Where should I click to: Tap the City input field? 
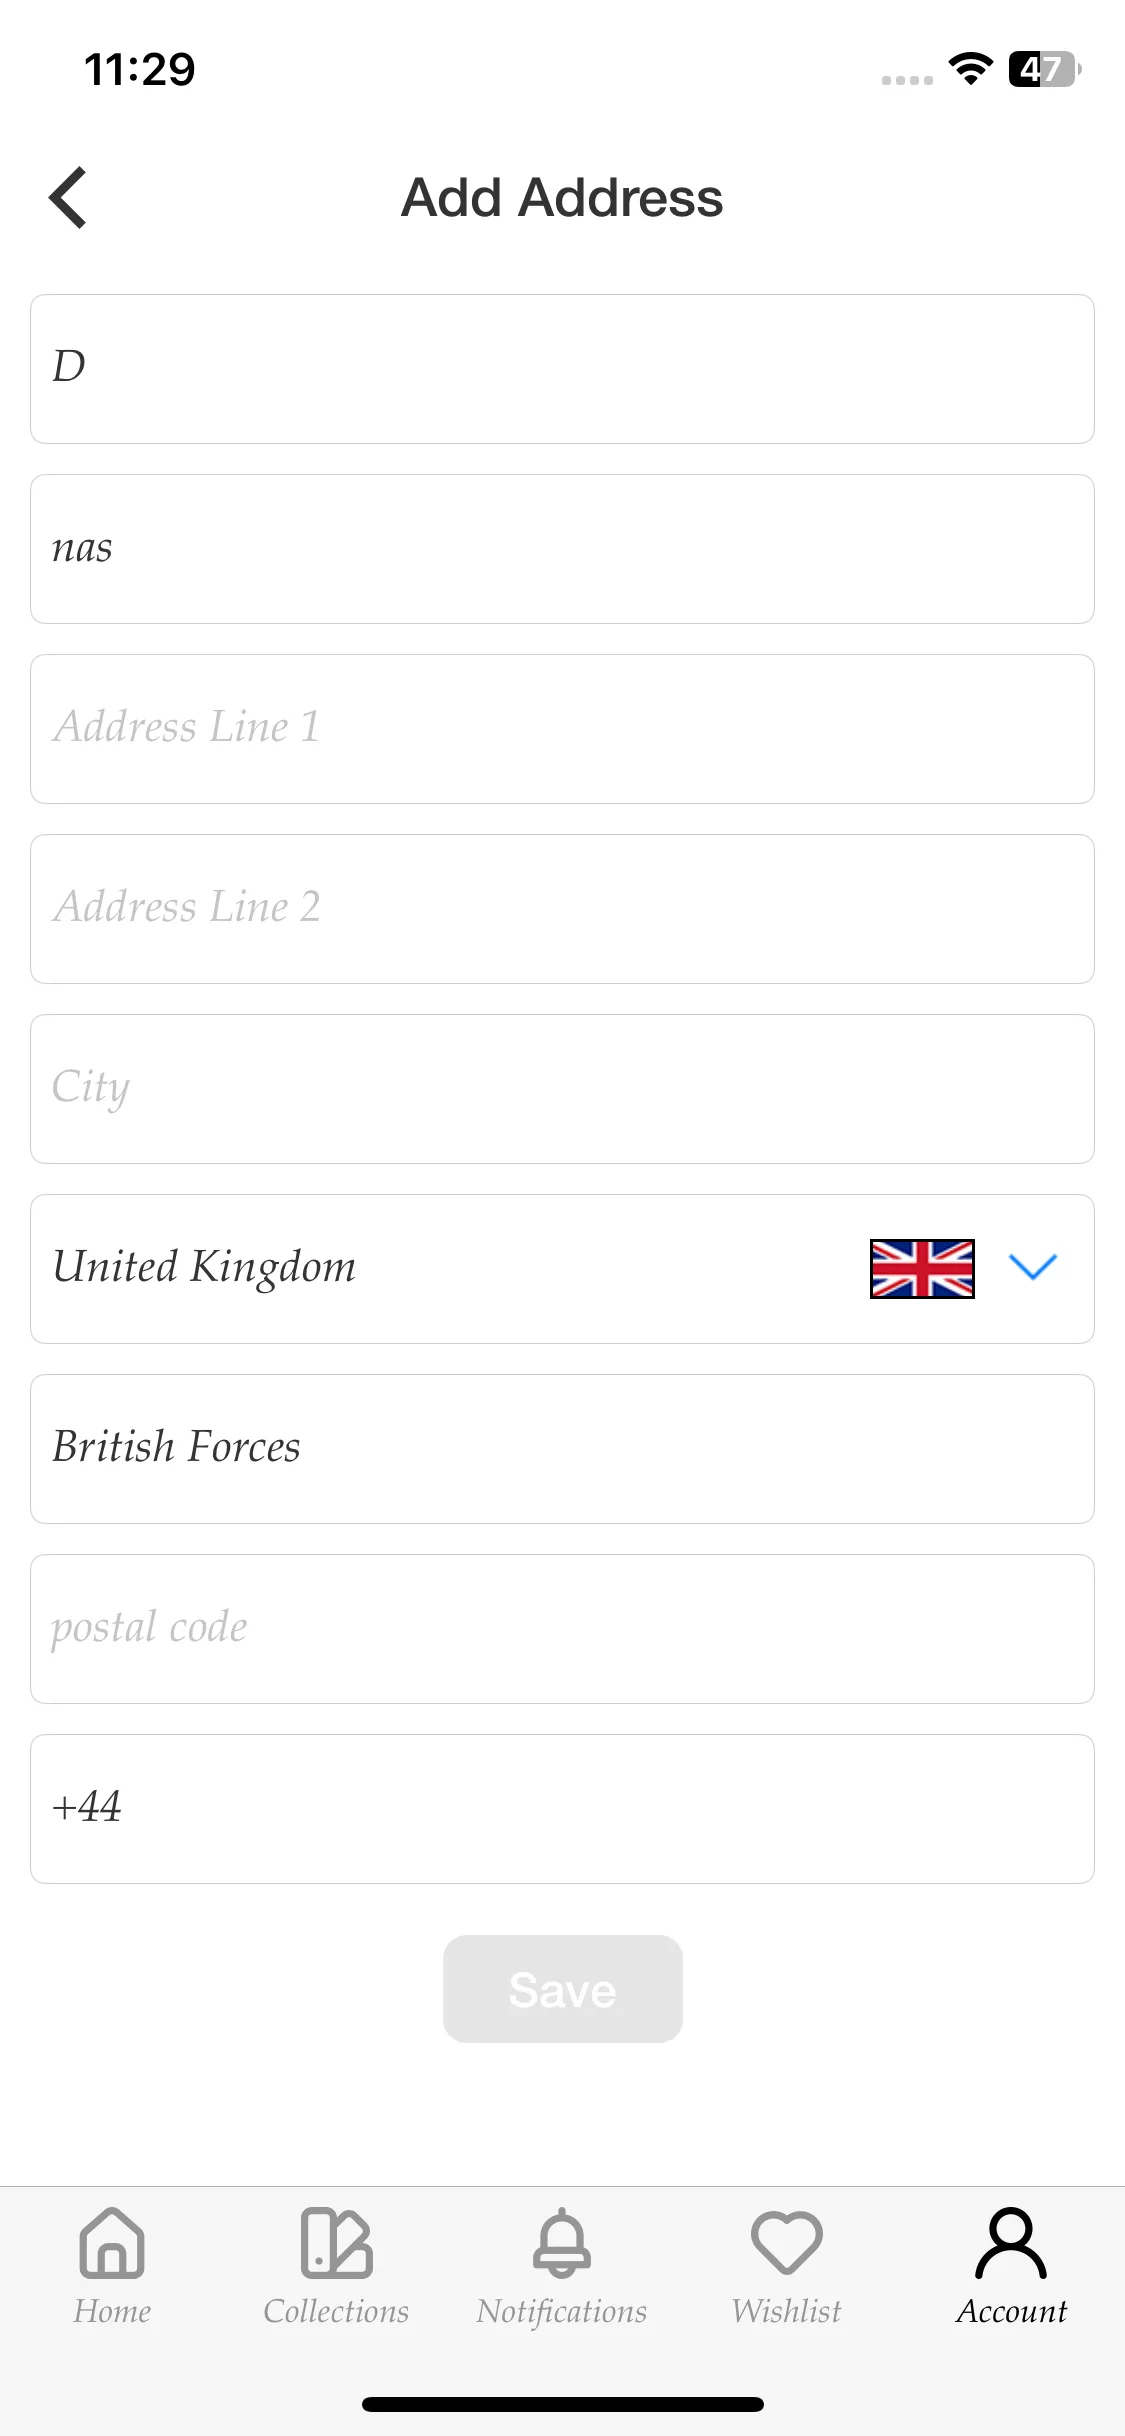[562, 1089]
